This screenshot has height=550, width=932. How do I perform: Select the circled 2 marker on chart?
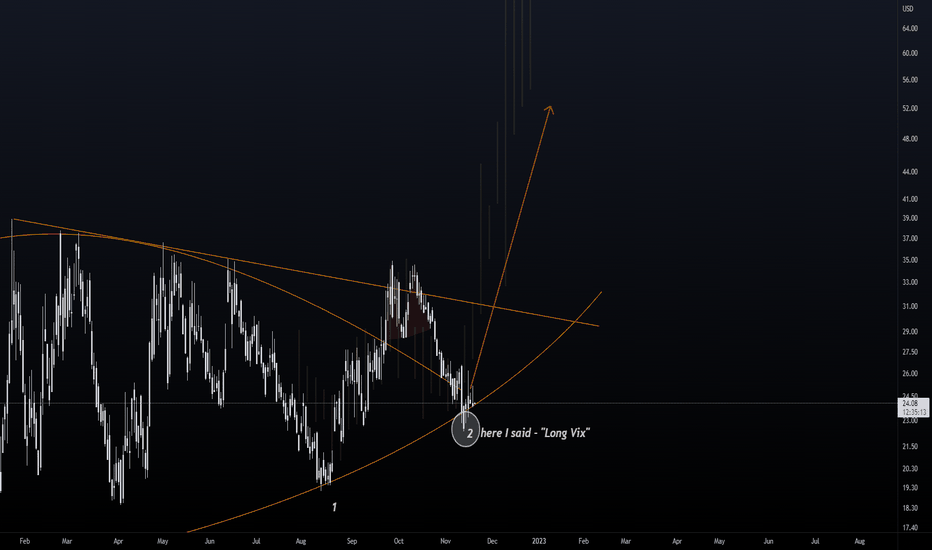(x=466, y=430)
